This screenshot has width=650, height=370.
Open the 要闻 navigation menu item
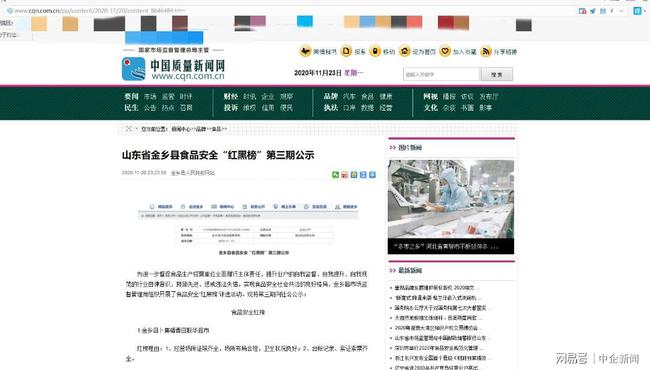tap(131, 96)
